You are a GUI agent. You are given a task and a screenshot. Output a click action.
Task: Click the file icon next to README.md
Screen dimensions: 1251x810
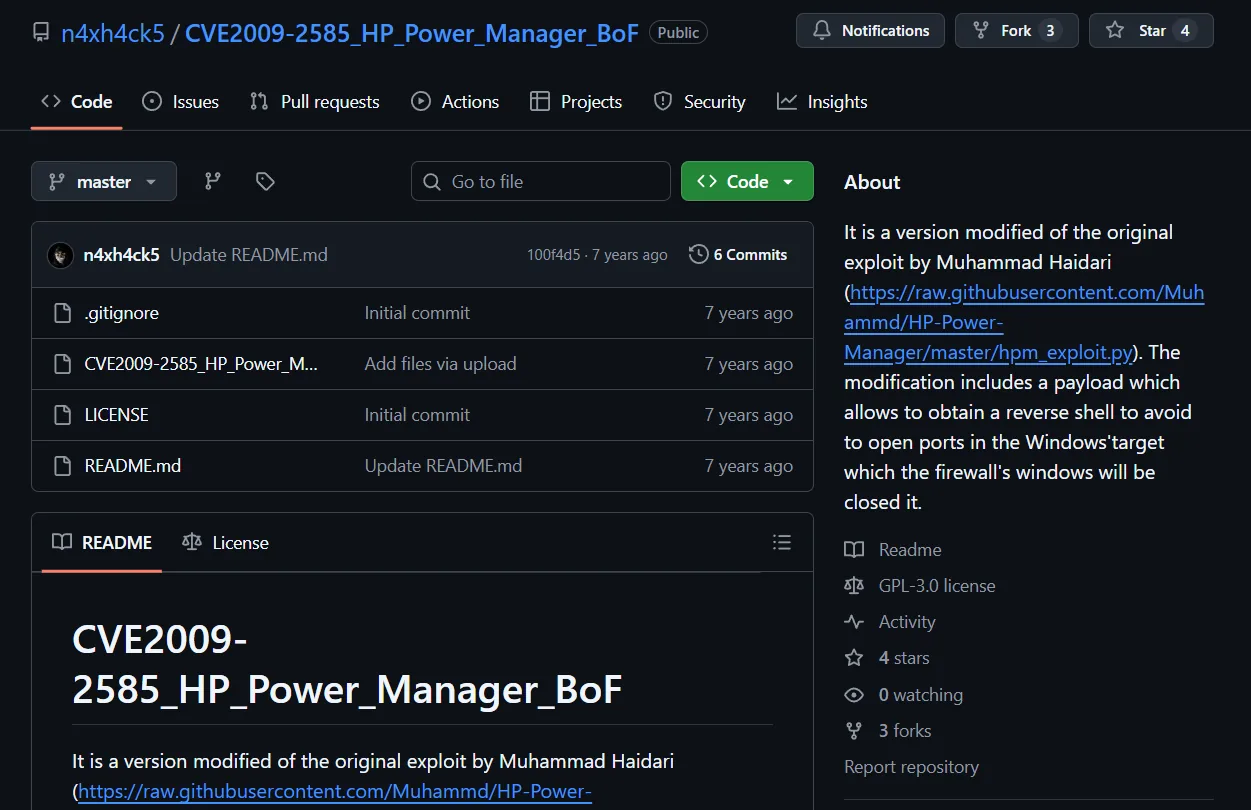62,466
